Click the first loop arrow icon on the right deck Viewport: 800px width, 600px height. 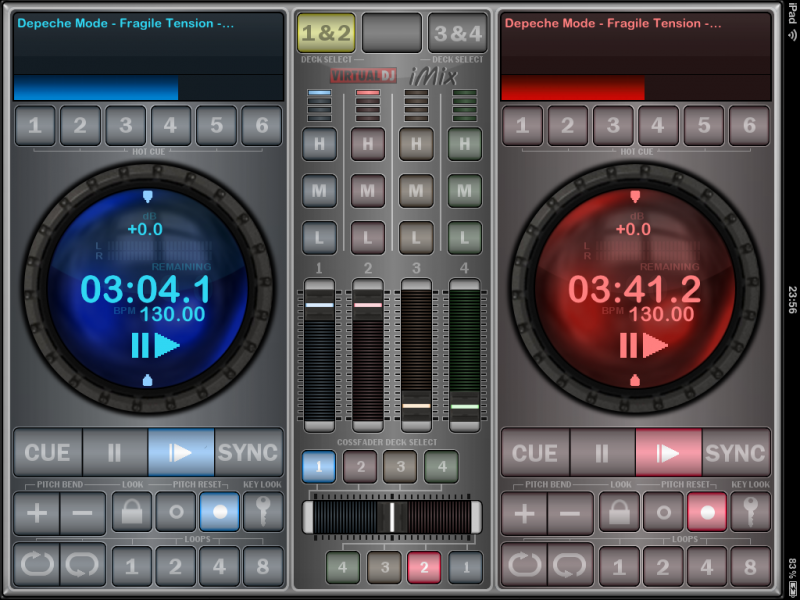click(x=524, y=565)
